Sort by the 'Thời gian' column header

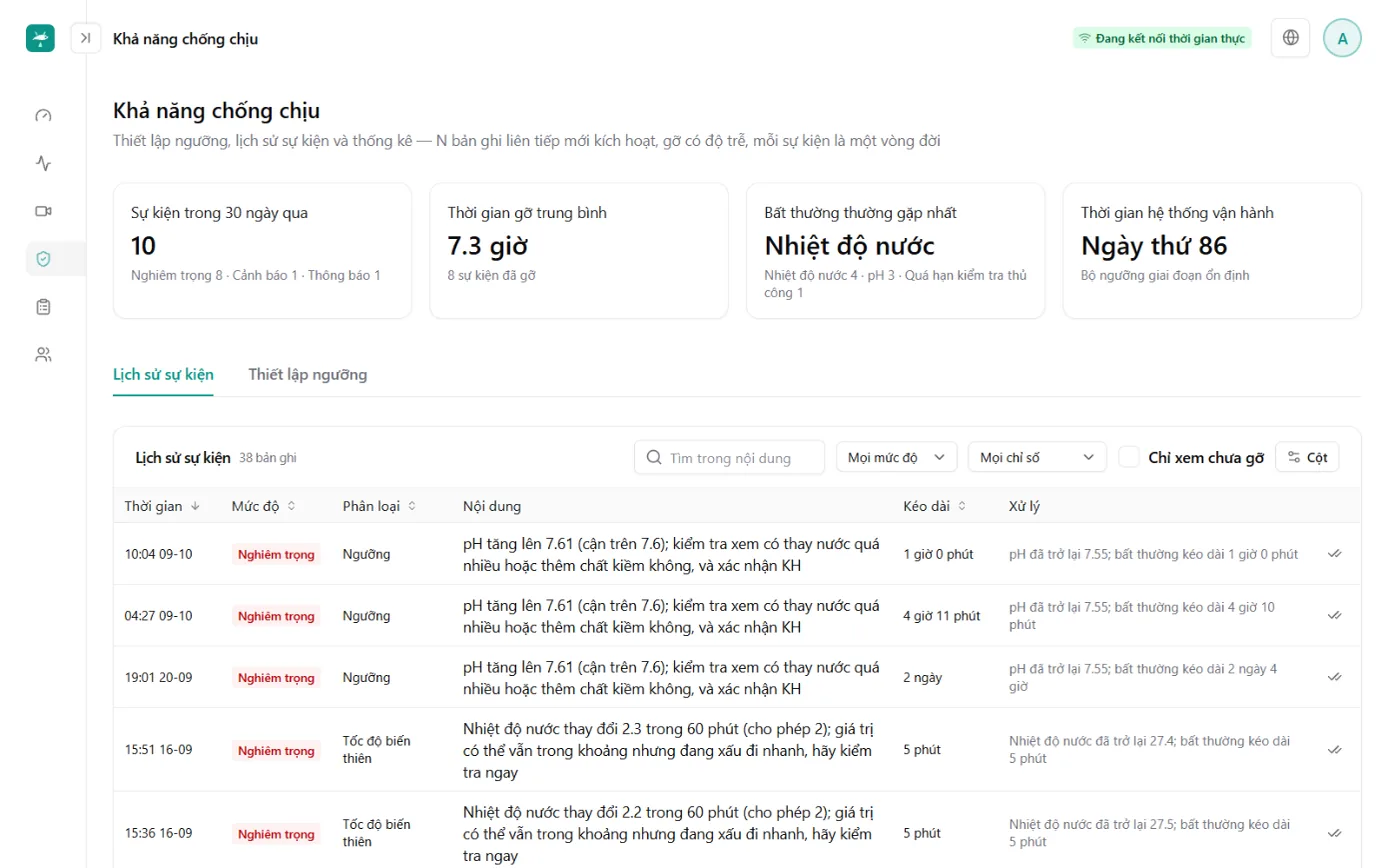tap(162, 506)
